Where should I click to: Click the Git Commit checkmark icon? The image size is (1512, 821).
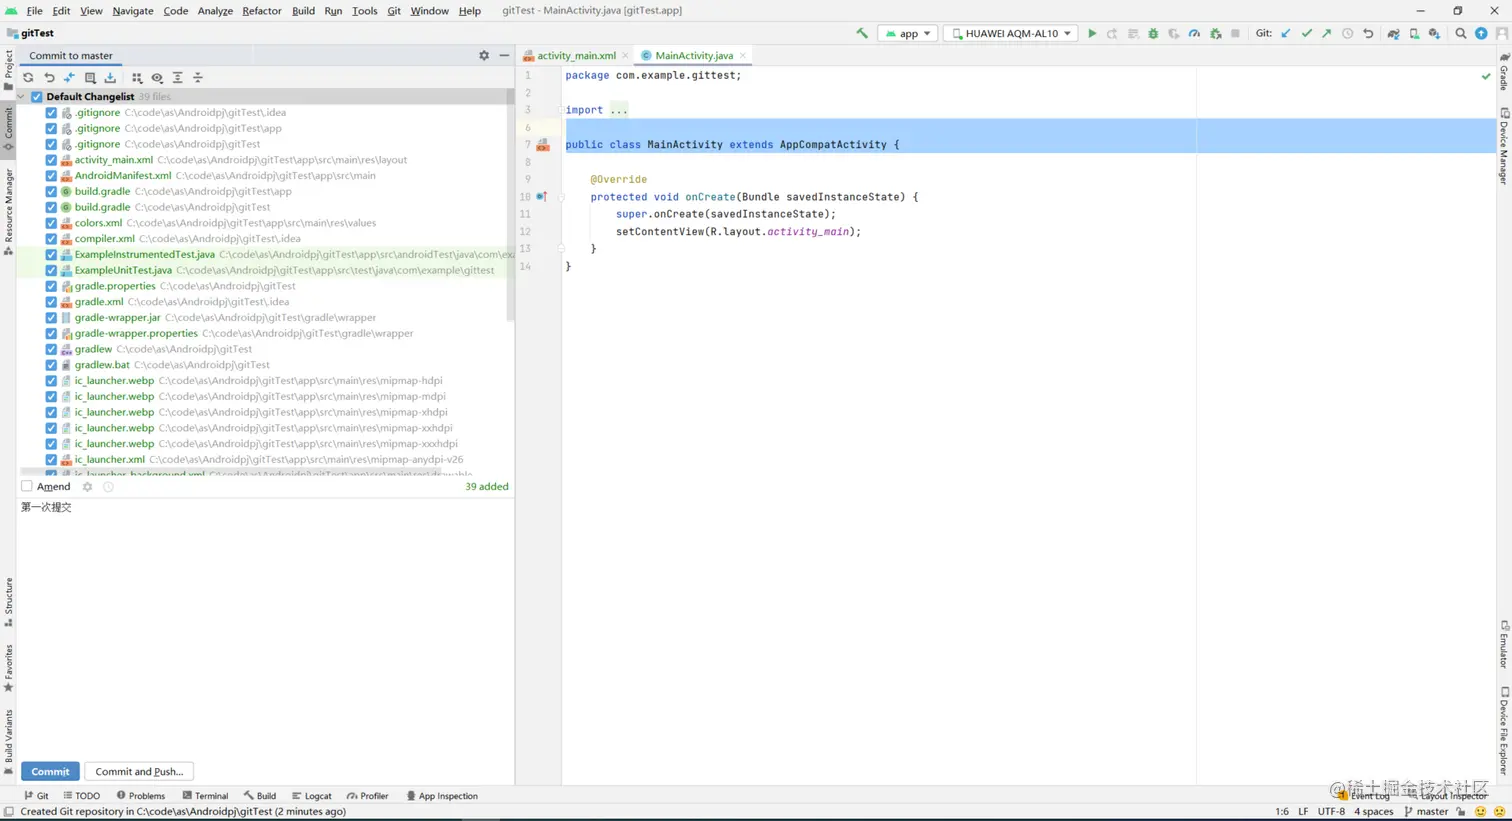pyautogui.click(x=1307, y=33)
